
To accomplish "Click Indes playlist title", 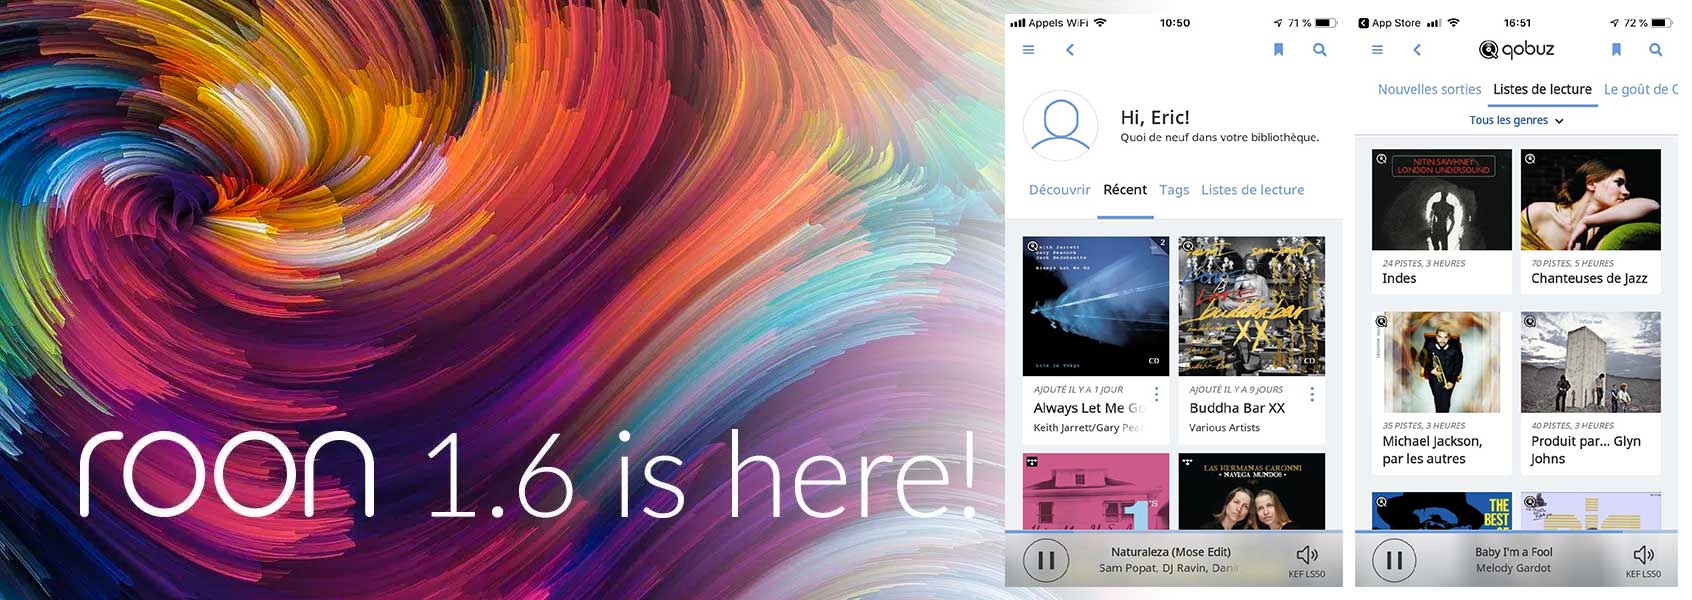I will click(1399, 279).
